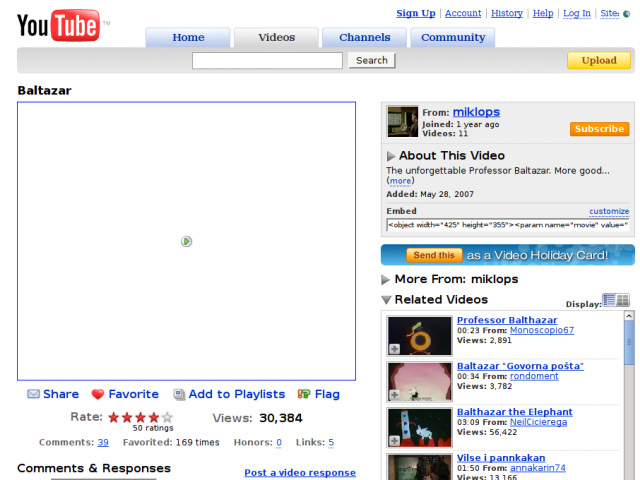The height and width of the screenshot is (480, 640).
Task: Click the Favorite heart icon
Action: click(98, 394)
